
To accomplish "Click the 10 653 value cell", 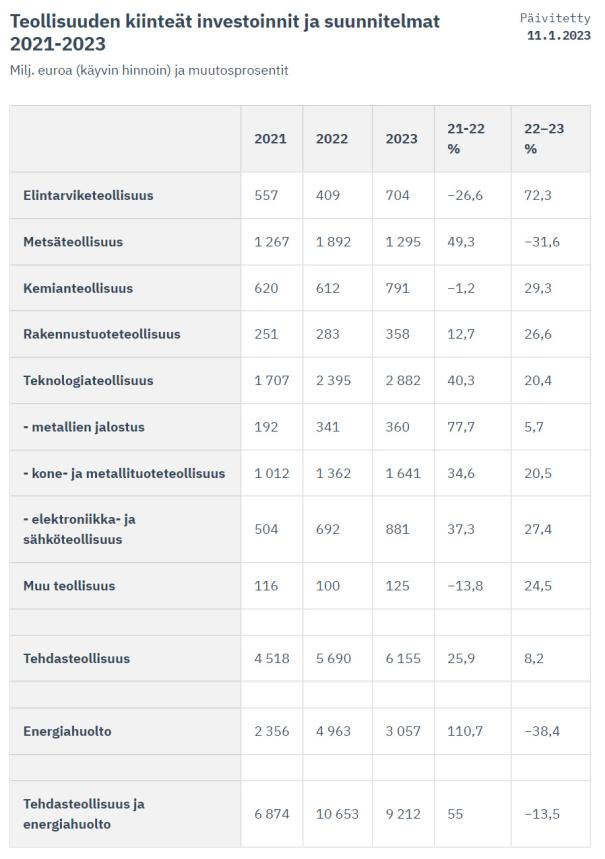I will coord(335,815).
